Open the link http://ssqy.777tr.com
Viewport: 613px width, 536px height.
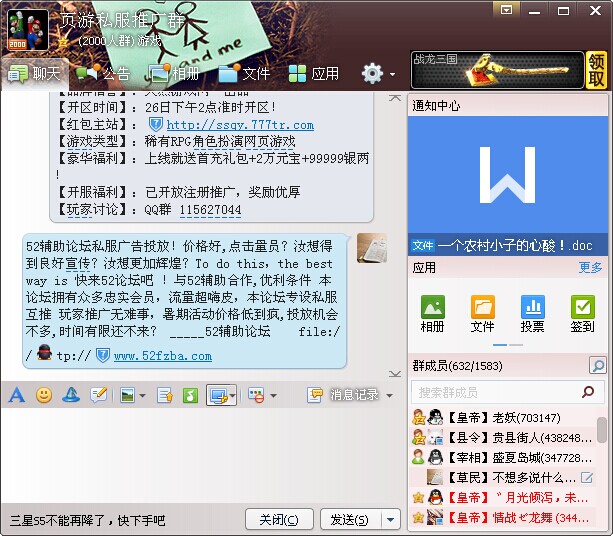(x=240, y=125)
